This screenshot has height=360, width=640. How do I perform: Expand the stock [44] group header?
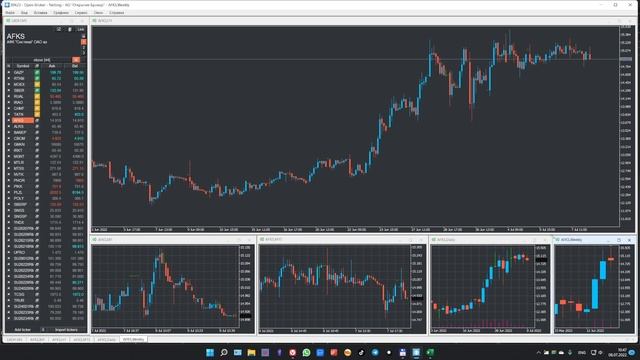coord(42,60)
